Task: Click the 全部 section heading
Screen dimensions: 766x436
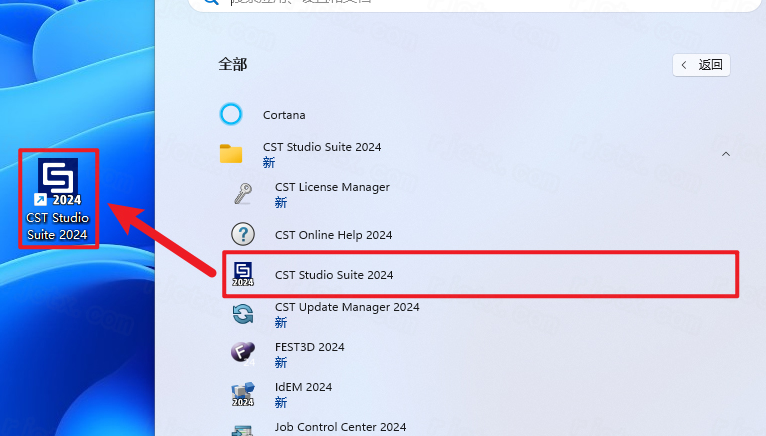Action: click(x=233, y=65)
